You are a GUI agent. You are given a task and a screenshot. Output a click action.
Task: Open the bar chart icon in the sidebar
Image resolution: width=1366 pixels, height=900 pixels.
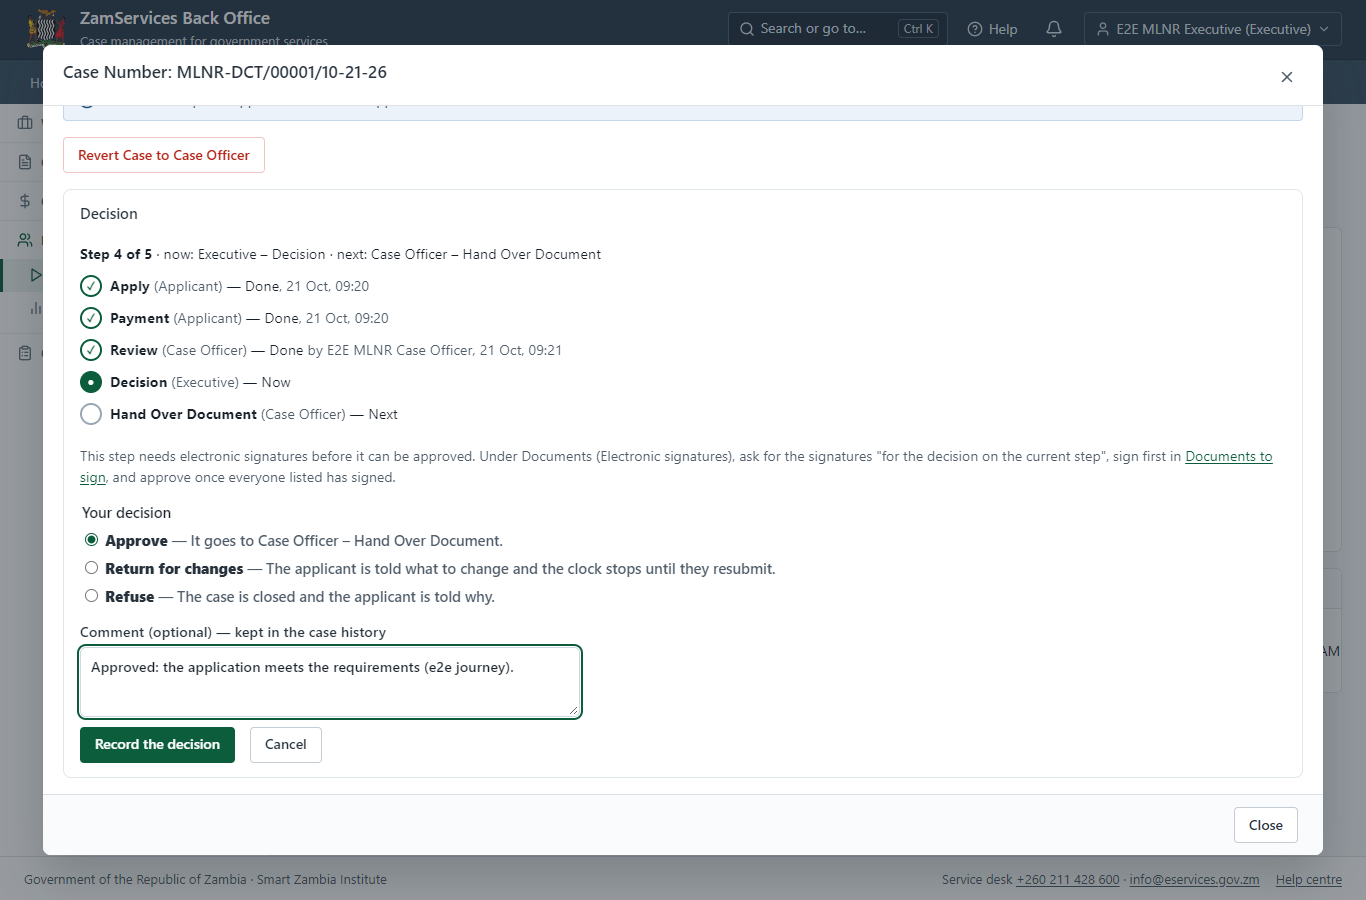coord(36,308)
